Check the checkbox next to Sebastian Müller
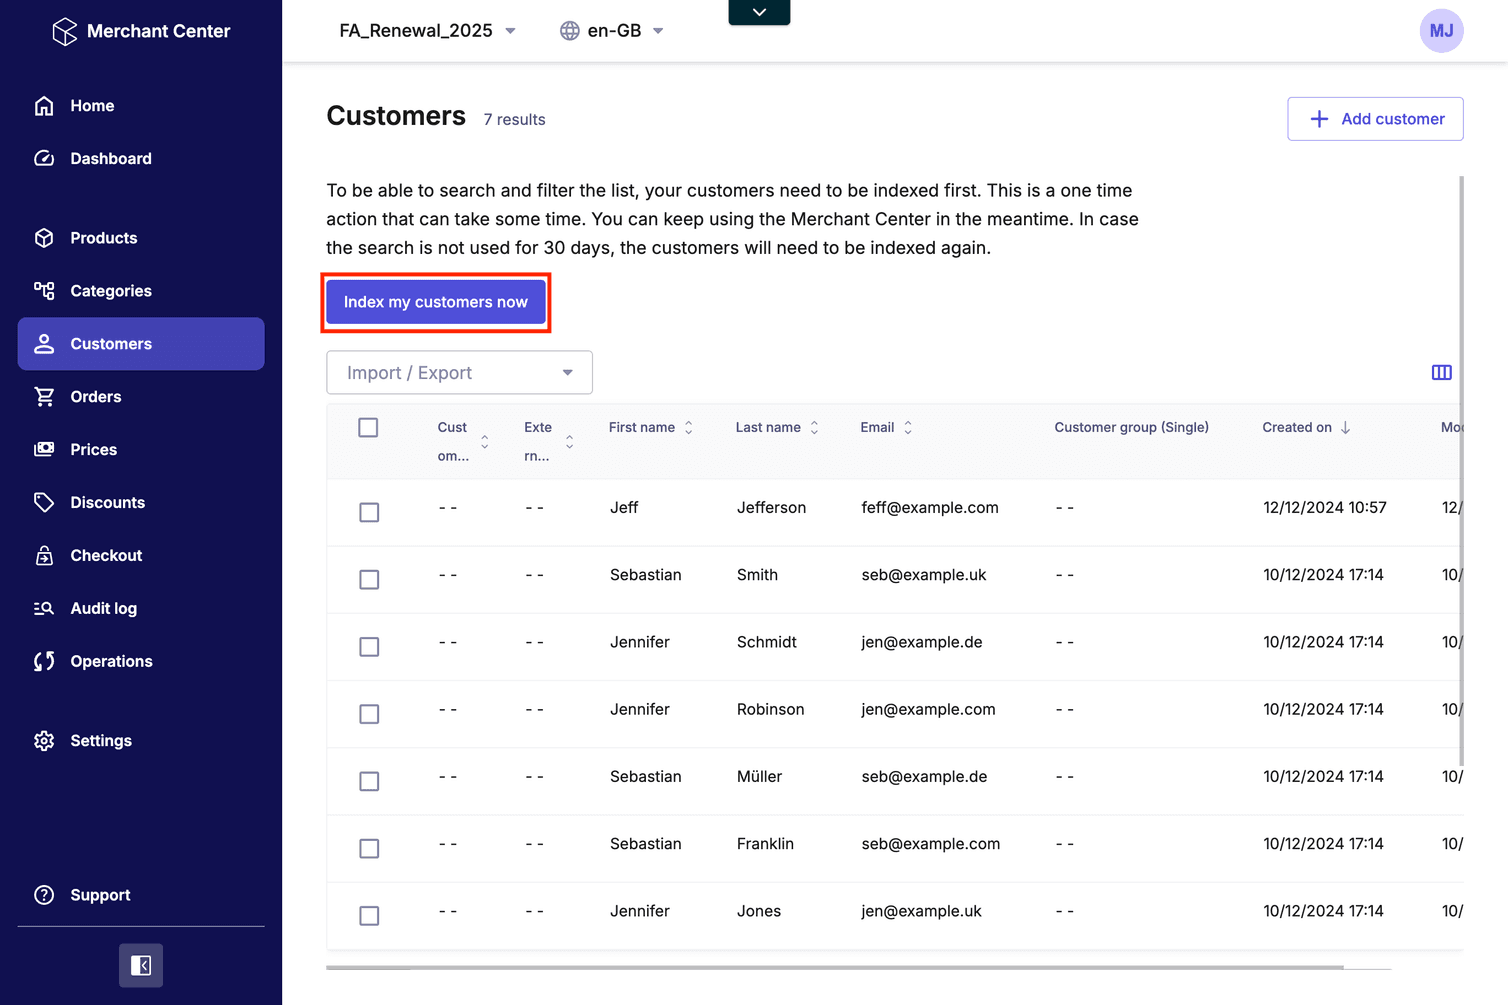 click(369, 781)
